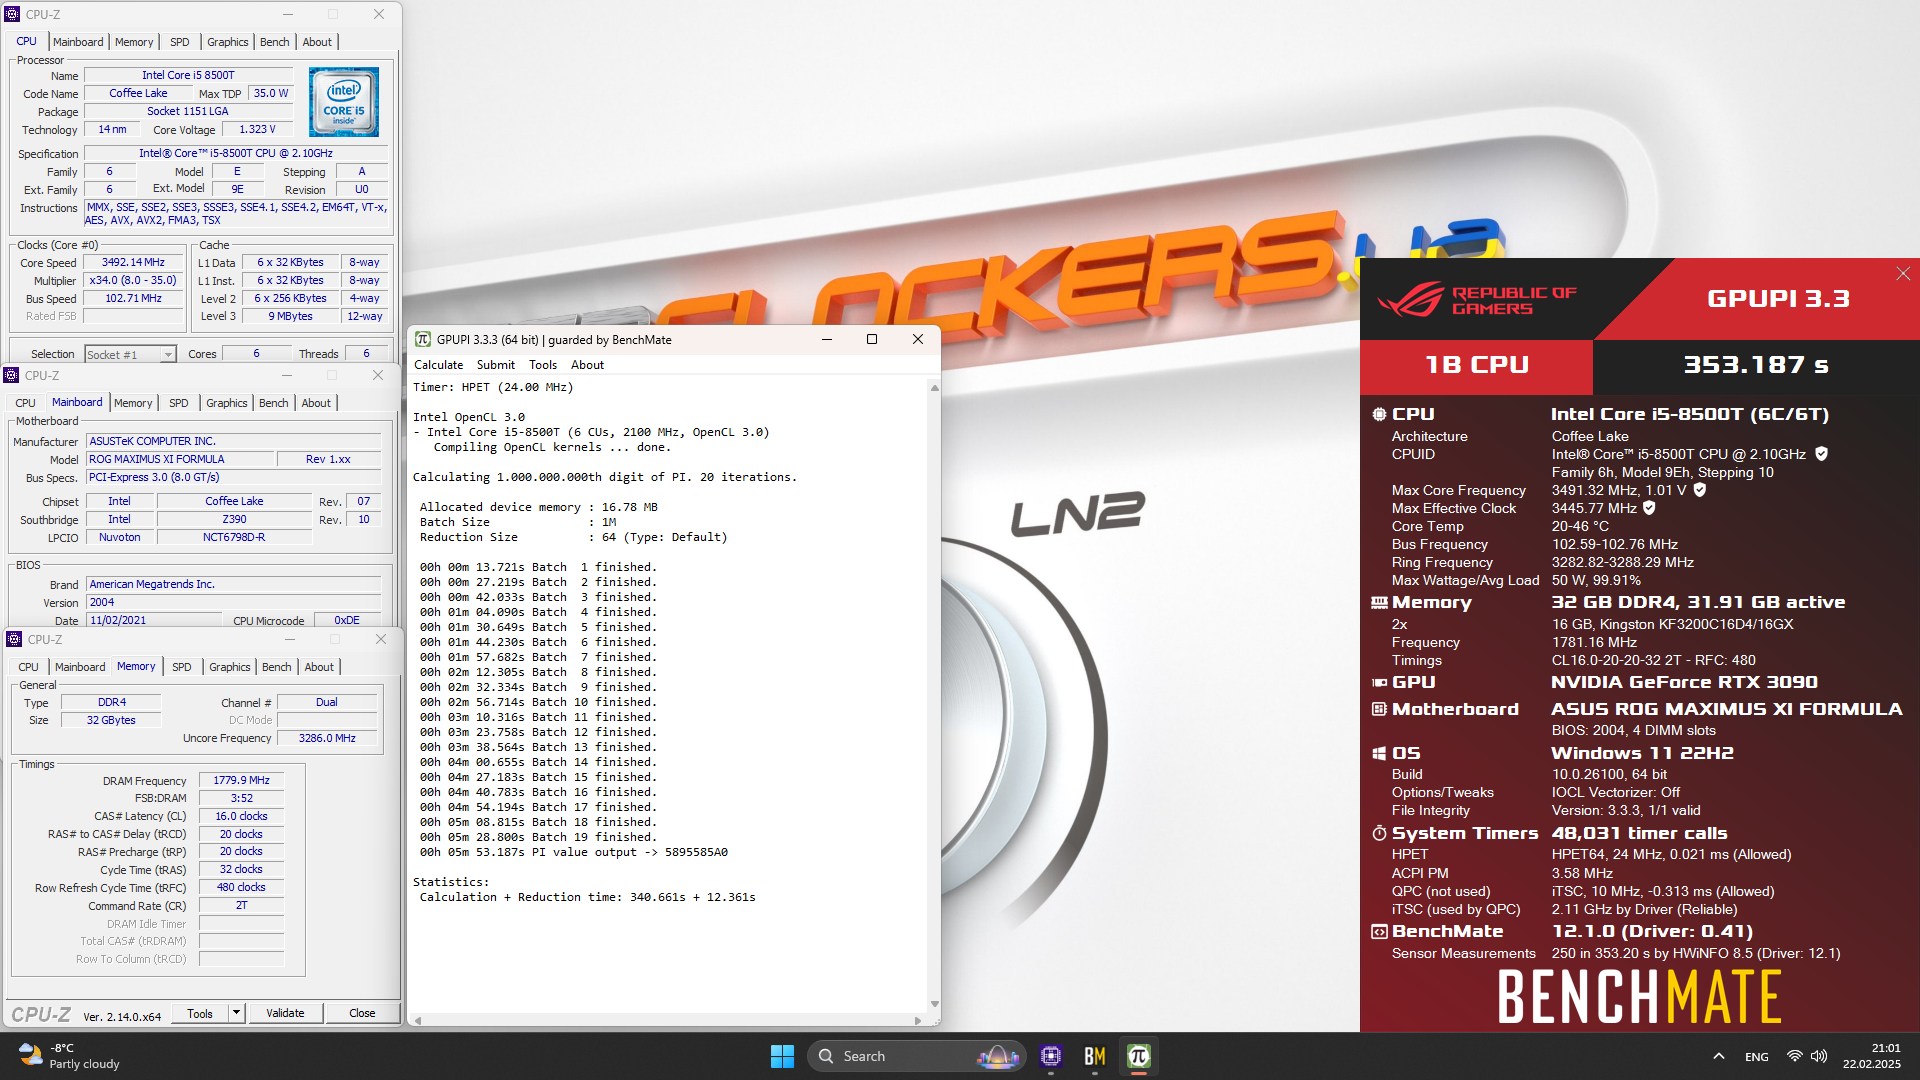Screen dimensions: 1920x1080
Task: Click the ROG Republic of Gamers logo
Action: tap(1477, 300)
